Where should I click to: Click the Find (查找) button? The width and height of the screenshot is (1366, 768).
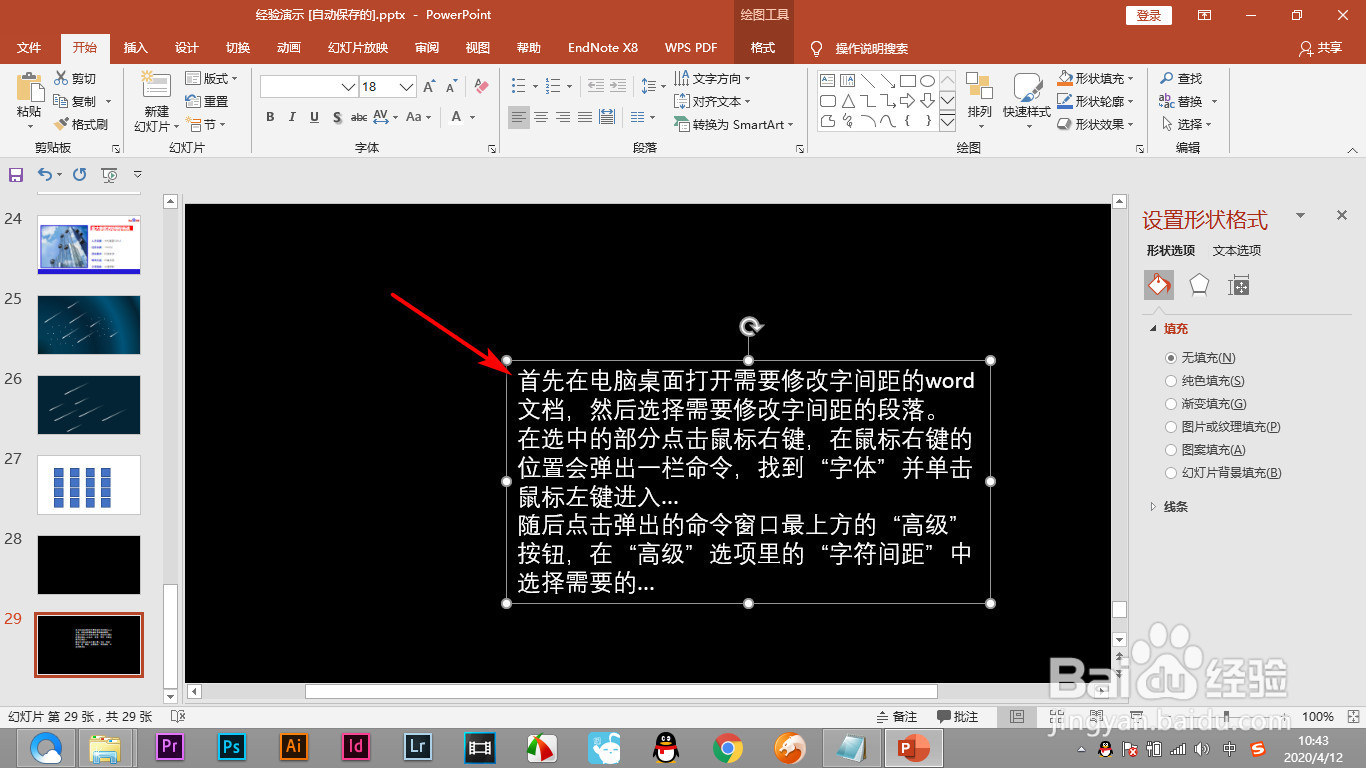coord(1181,78)
